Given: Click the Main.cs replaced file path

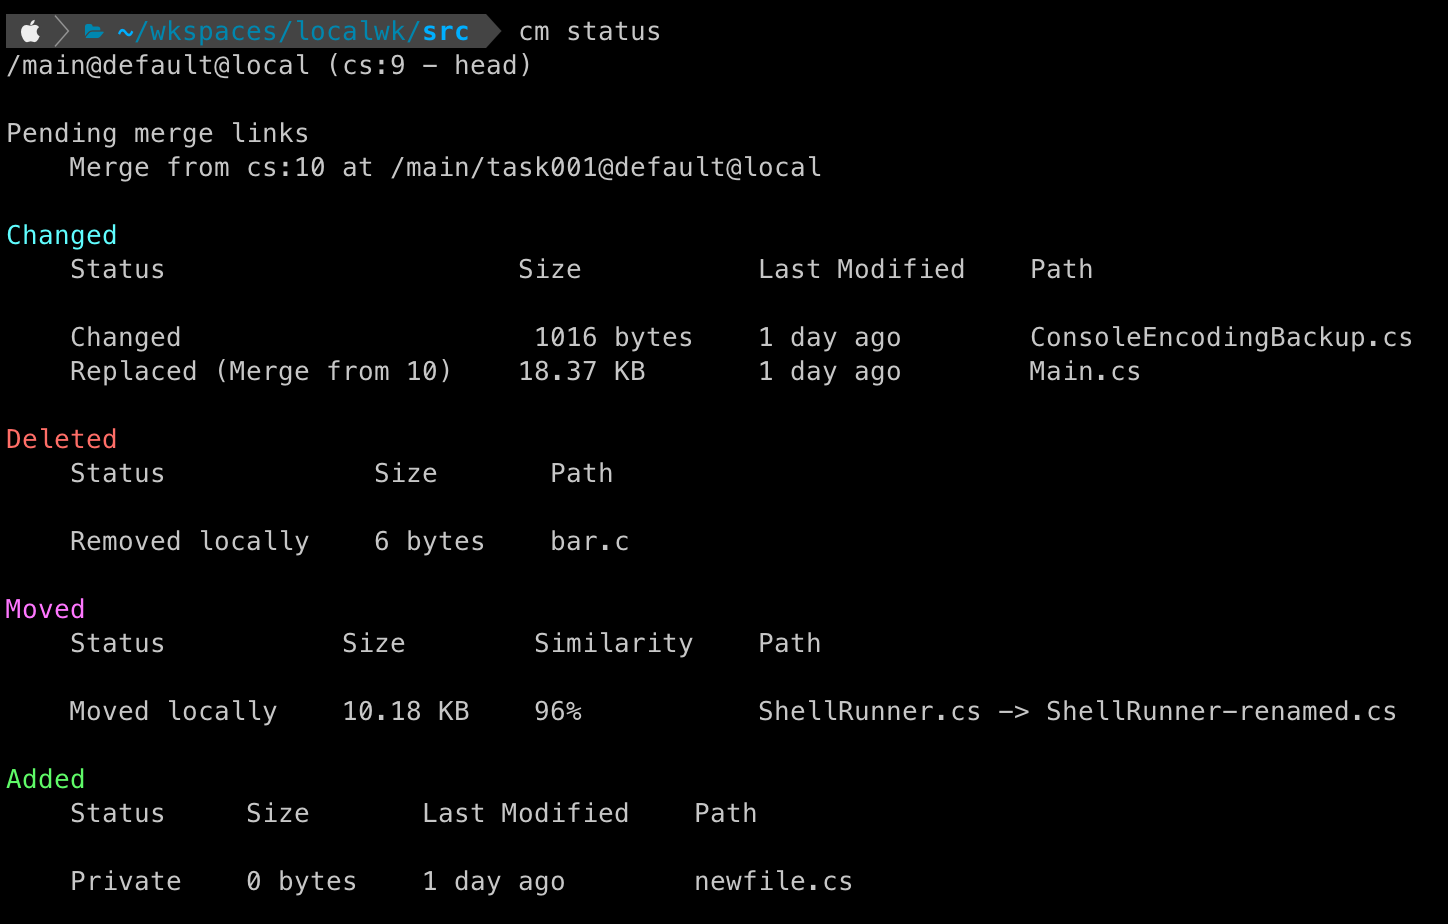Looking at the screenshot, I should [x=1084, y=371].
